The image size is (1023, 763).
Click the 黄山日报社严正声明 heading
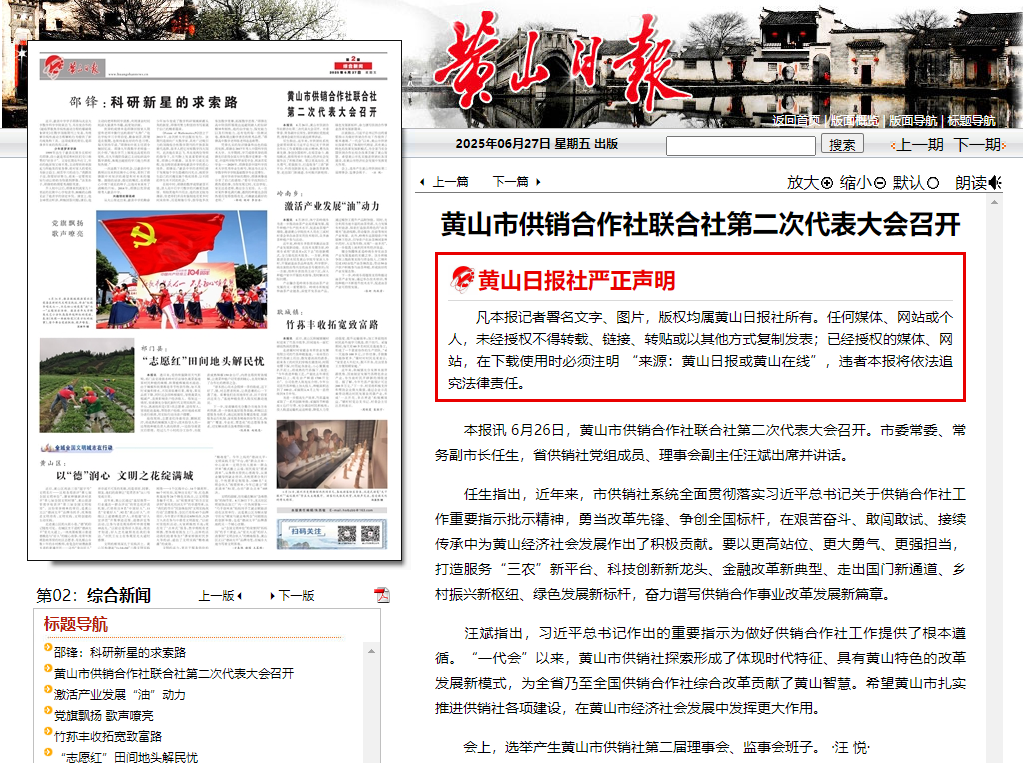point(576,280)
